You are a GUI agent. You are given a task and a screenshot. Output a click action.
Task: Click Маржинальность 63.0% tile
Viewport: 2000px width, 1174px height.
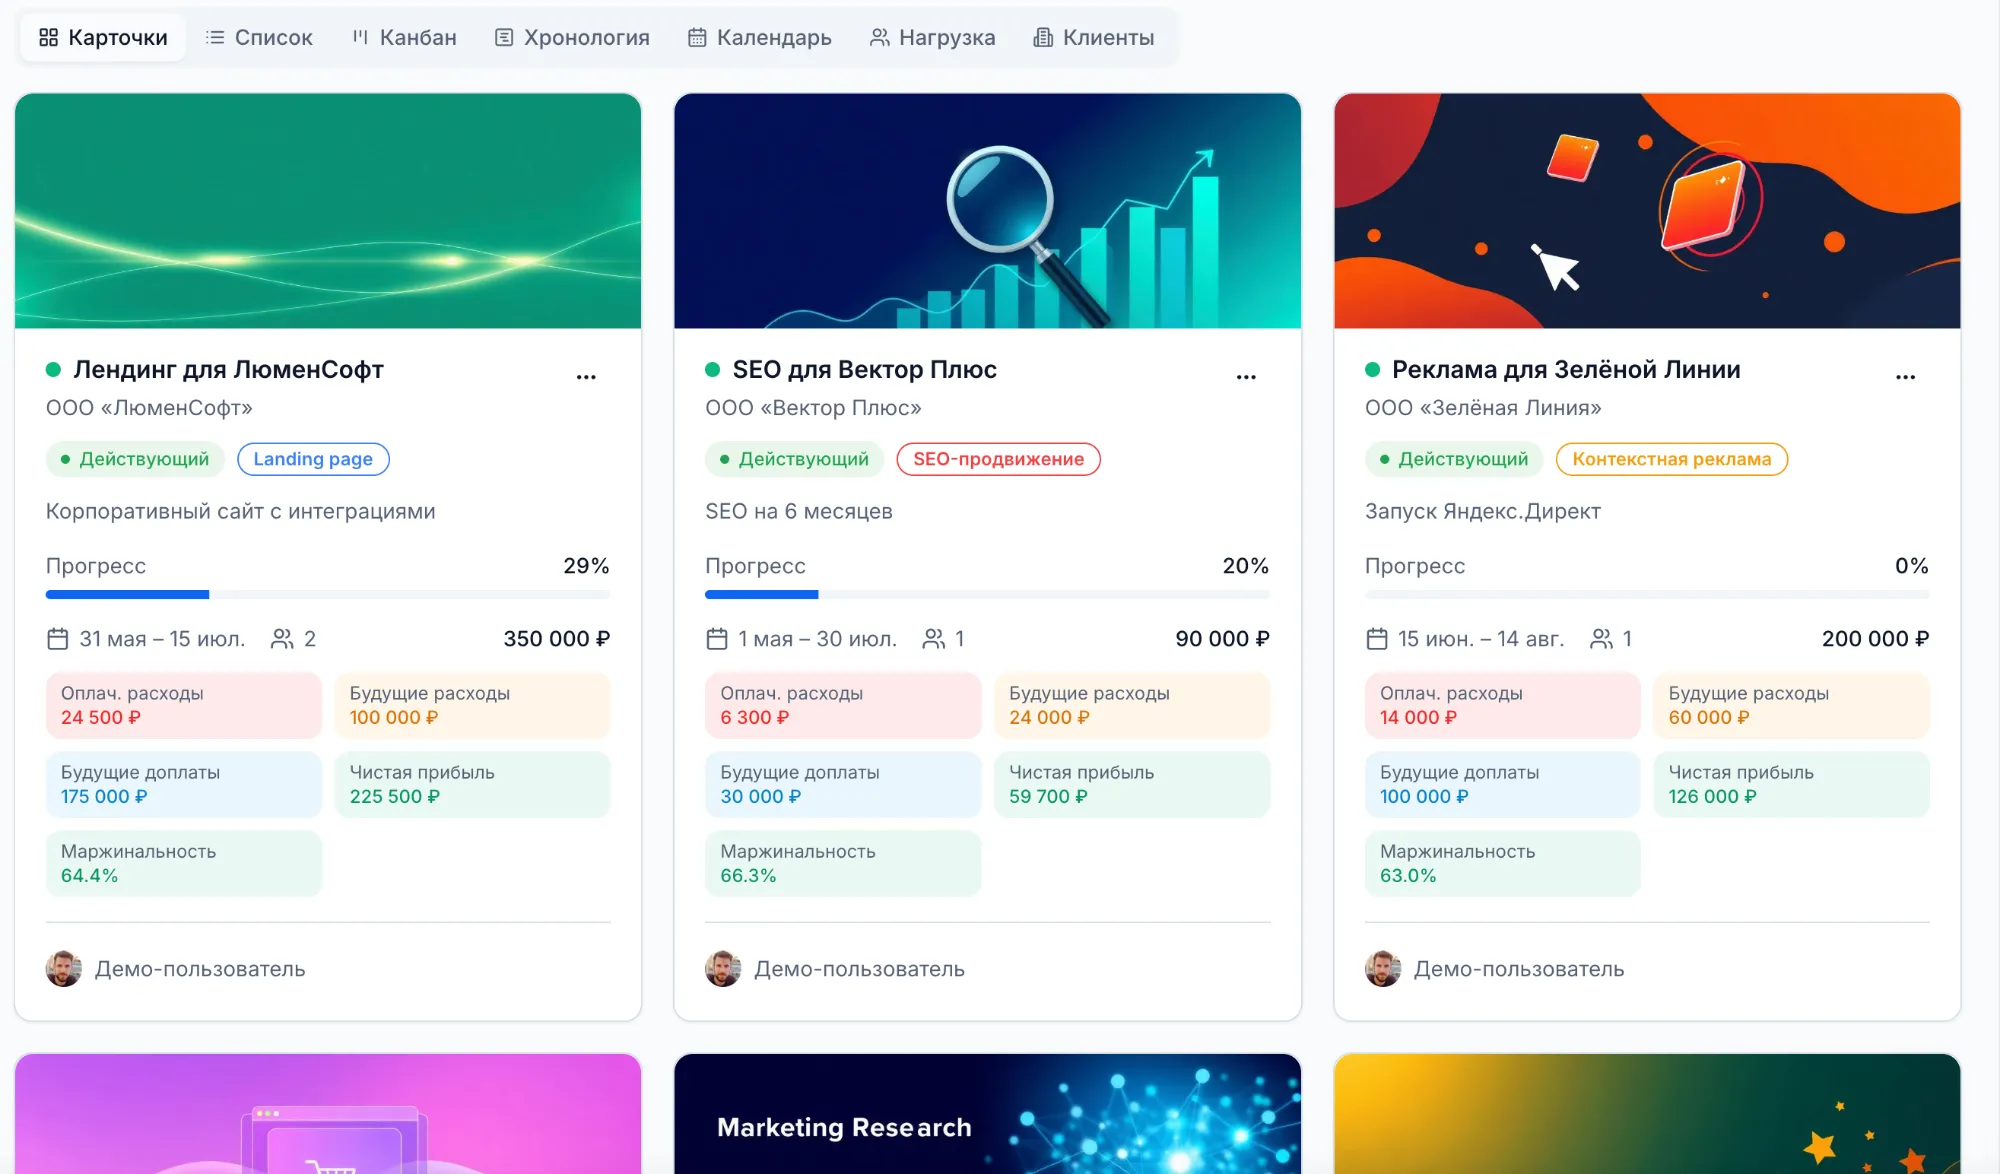click(1502, 864)
